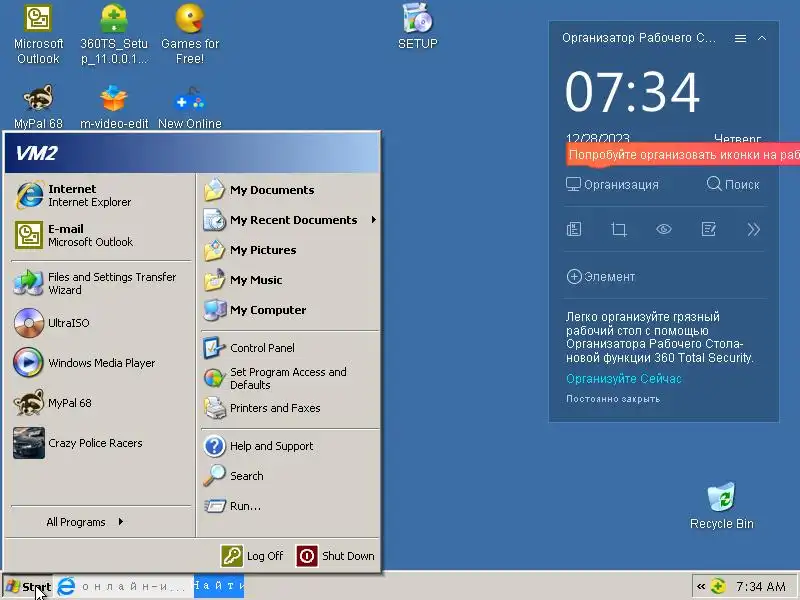The image size is (800, 600).
Task: Click 360 Total Security tray icon
Action: point(718,587)
